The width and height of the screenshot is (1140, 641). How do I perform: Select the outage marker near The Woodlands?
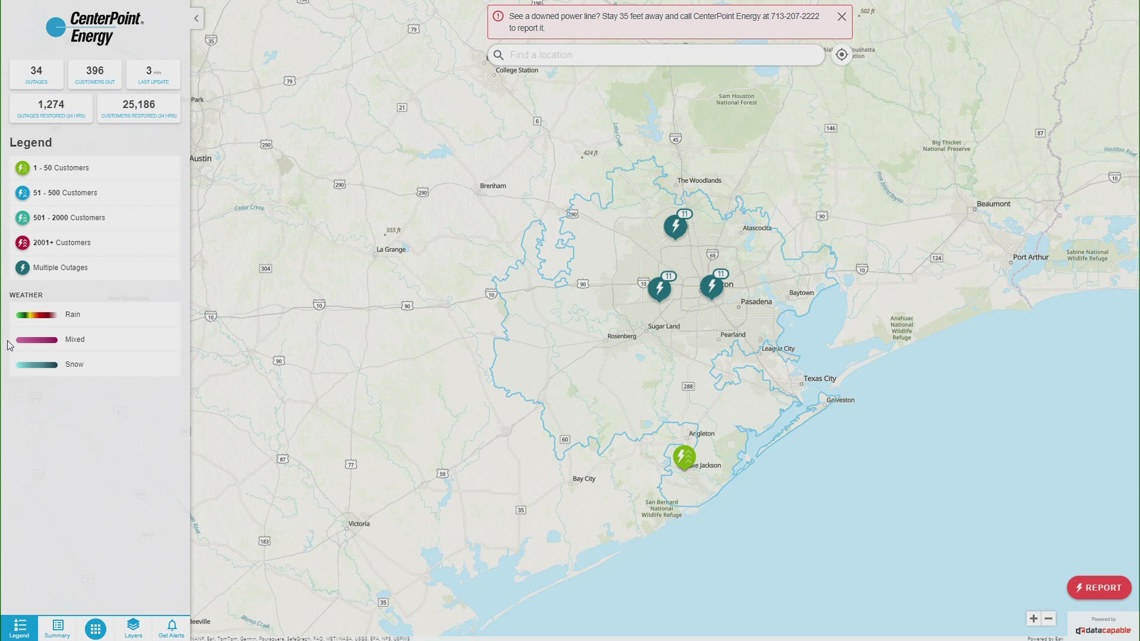click(x=675, y=227)
